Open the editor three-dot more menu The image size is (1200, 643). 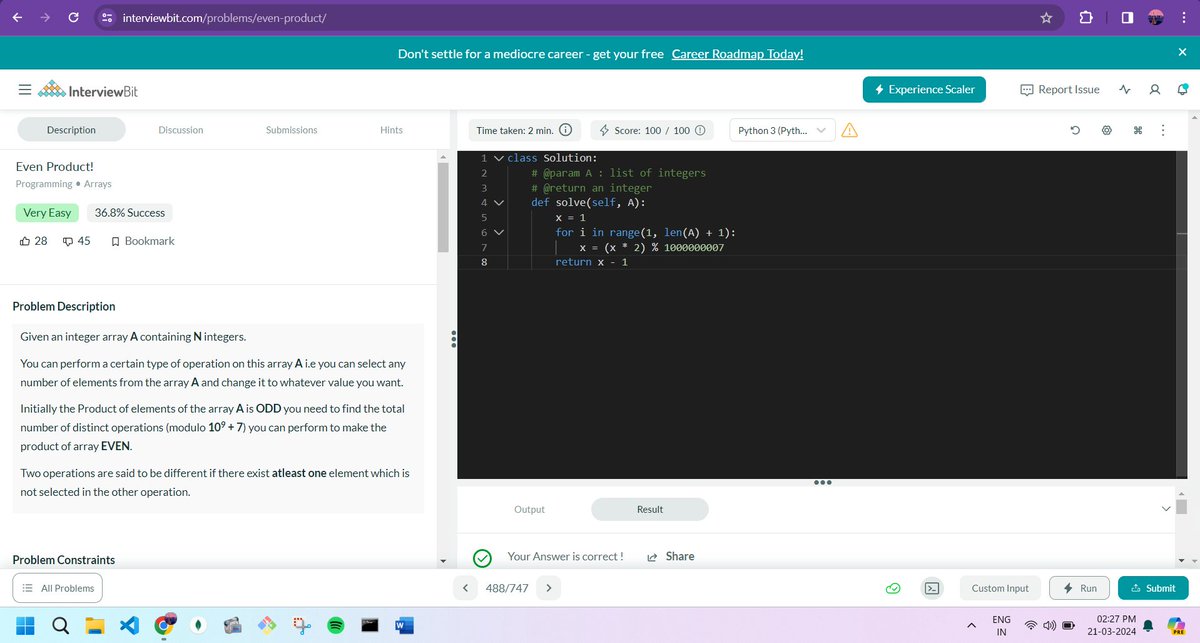click(1163, 130)
